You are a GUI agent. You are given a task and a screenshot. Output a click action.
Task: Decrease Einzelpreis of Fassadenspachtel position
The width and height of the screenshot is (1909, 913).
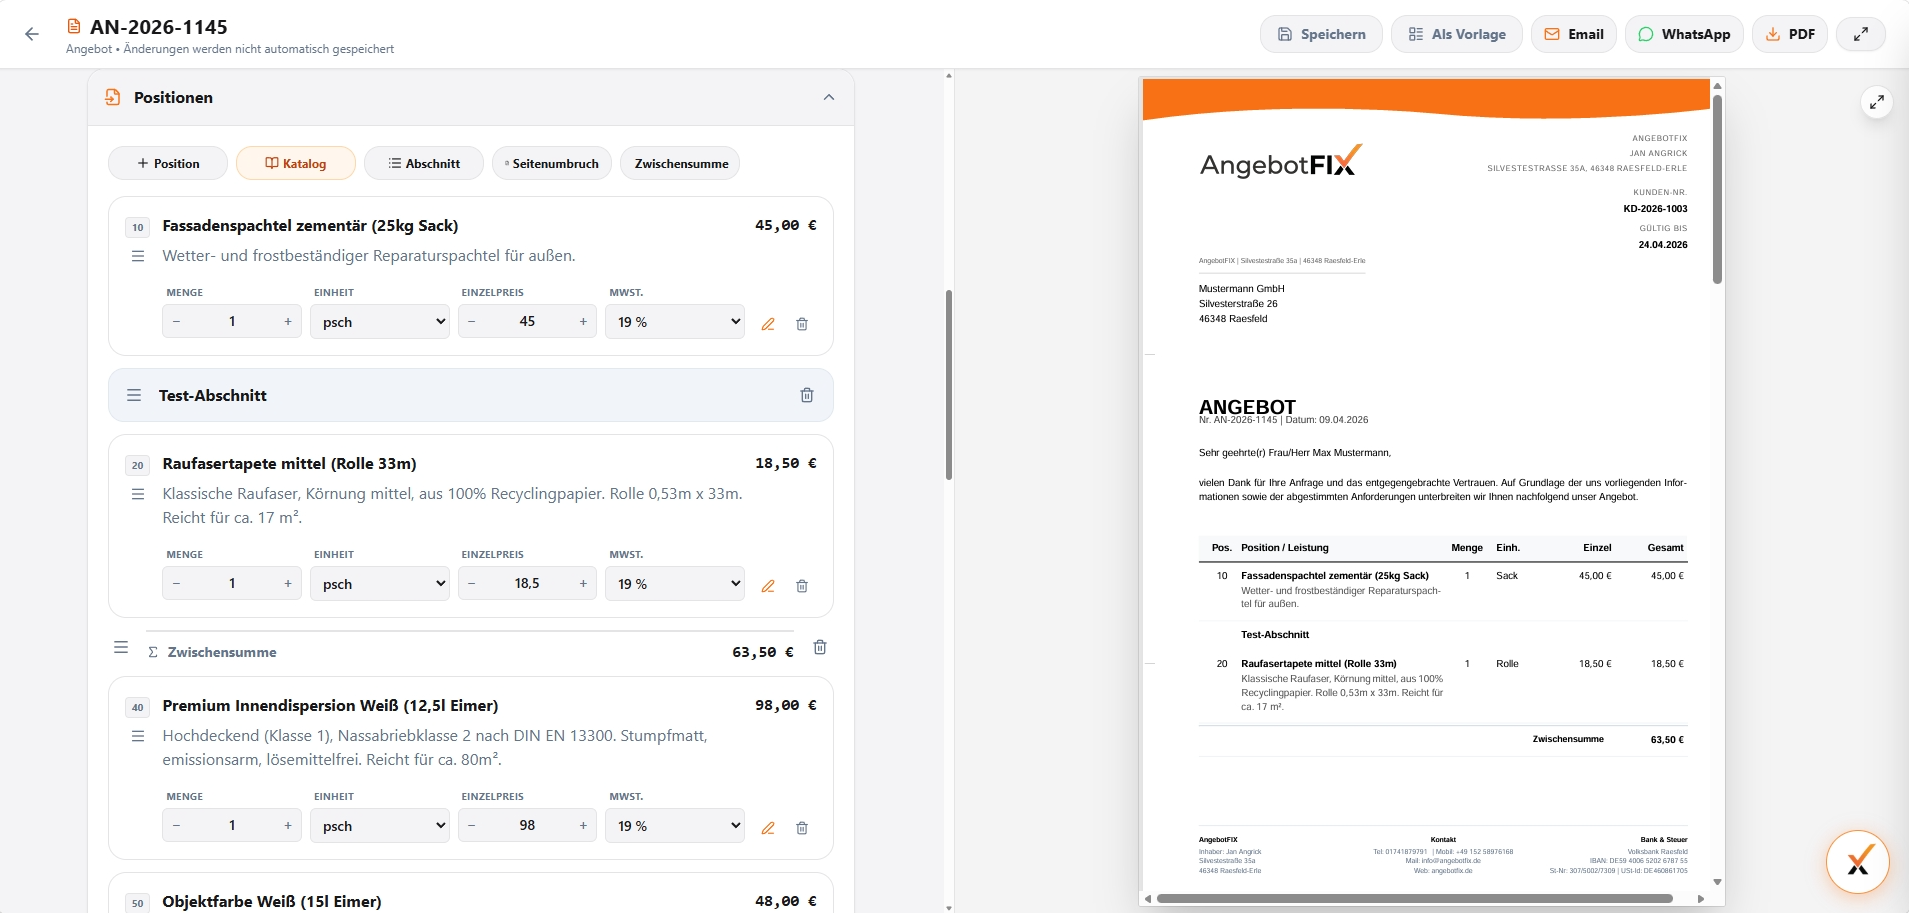472,322
